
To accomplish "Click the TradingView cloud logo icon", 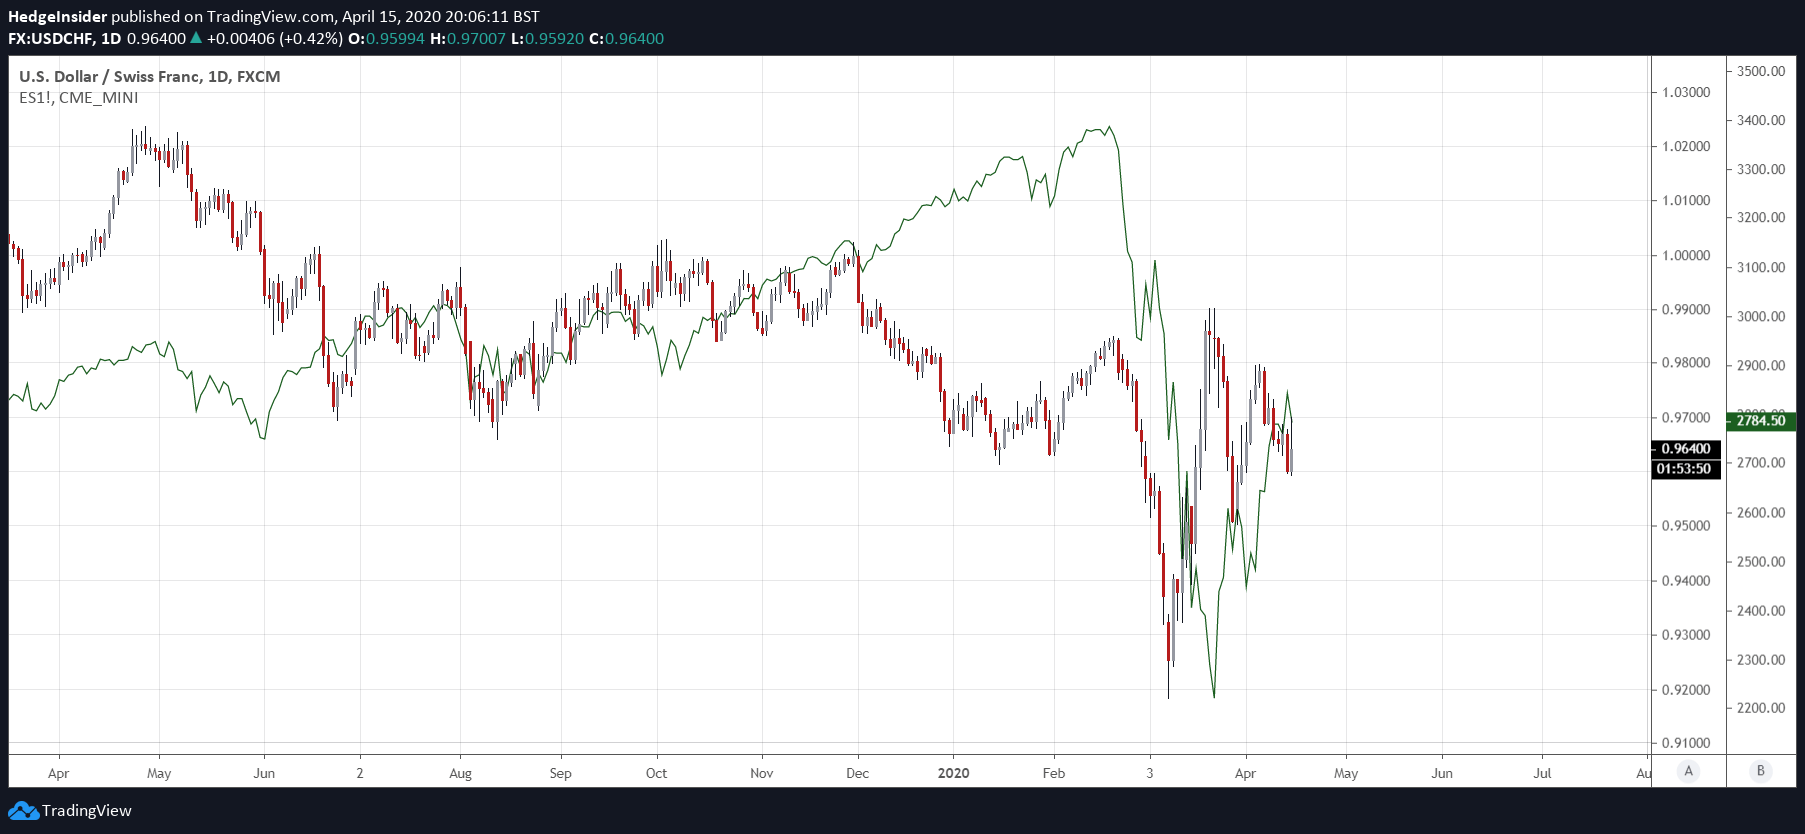I will pos(23,811).
